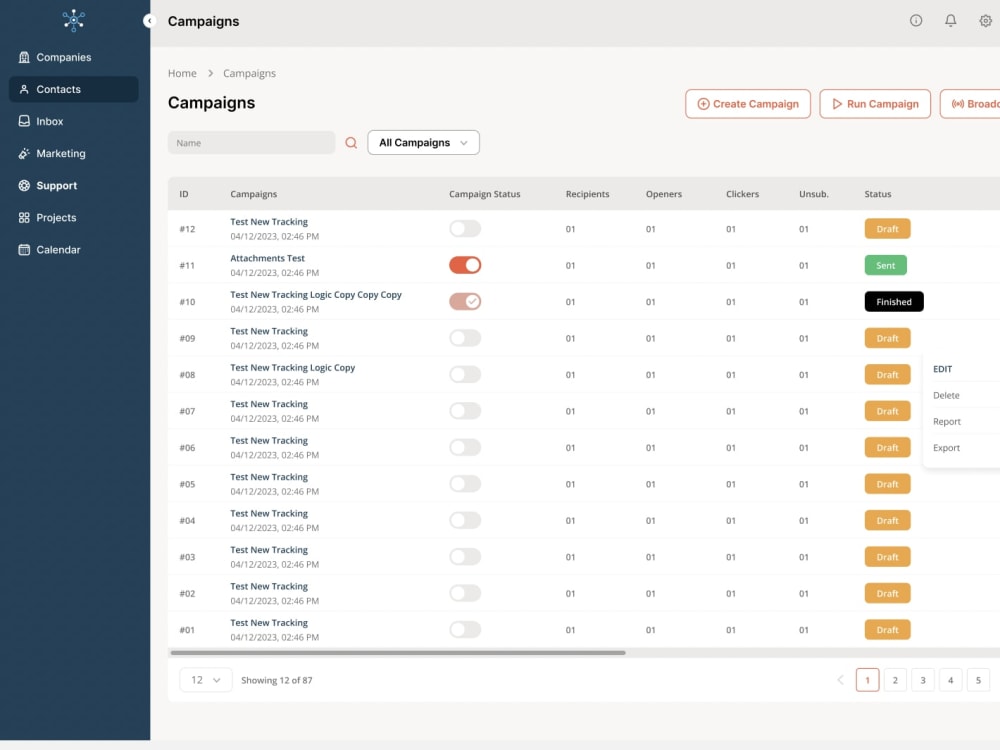Enable campaign #06 toggle
The width and height of the screenshot is (1000, 750).
coord(465,448)
